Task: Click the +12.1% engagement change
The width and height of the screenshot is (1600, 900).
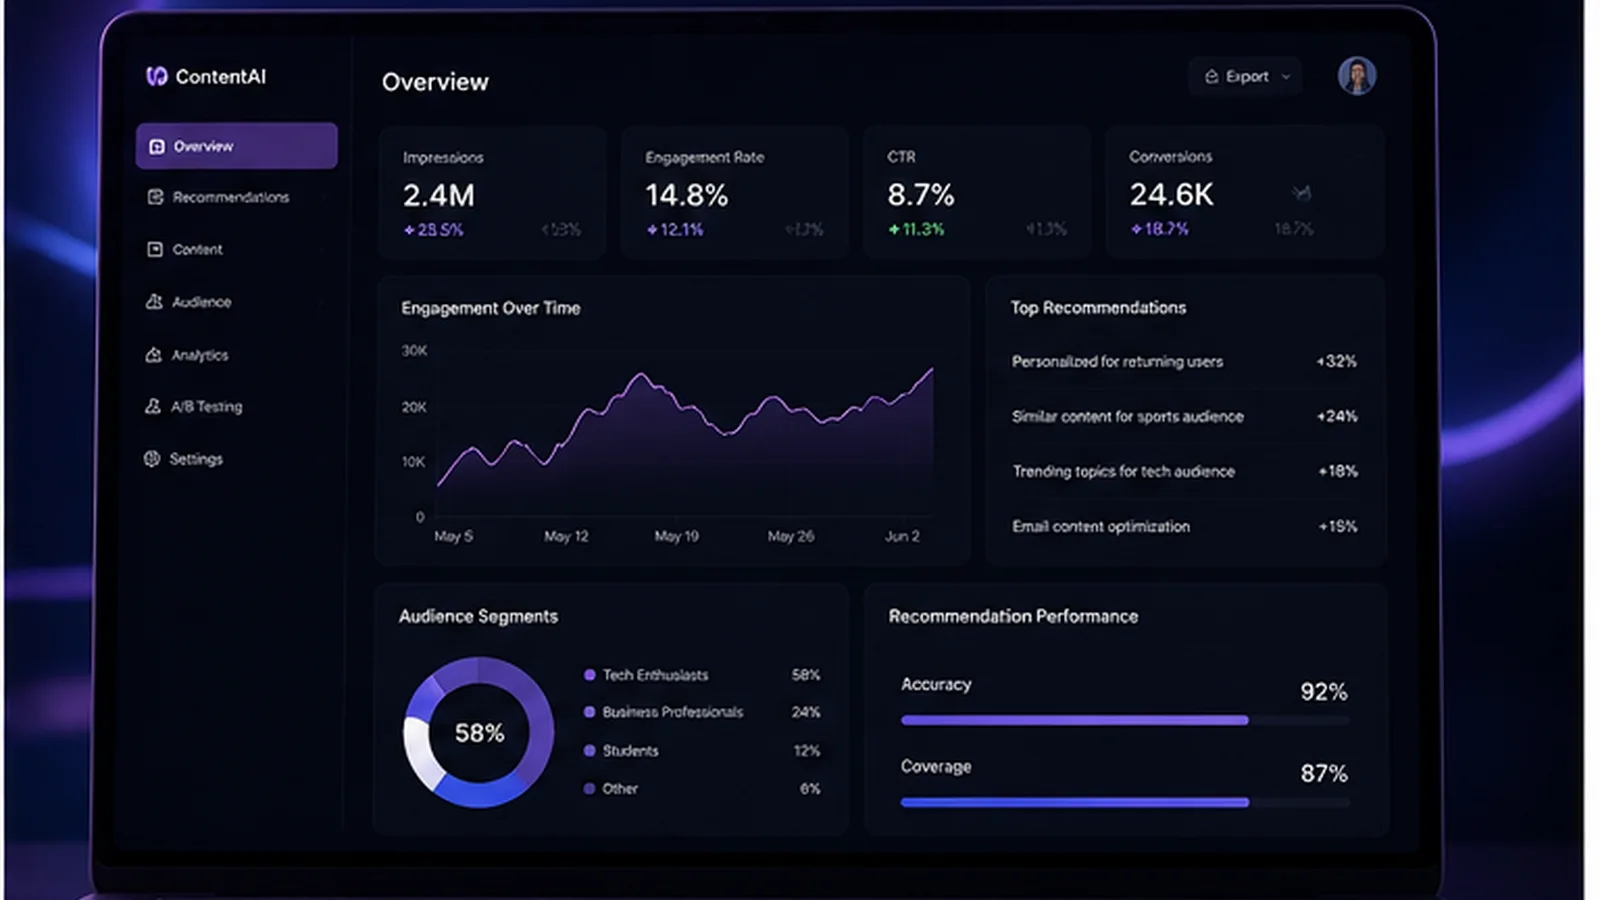Action: click(x=675, y=229)
